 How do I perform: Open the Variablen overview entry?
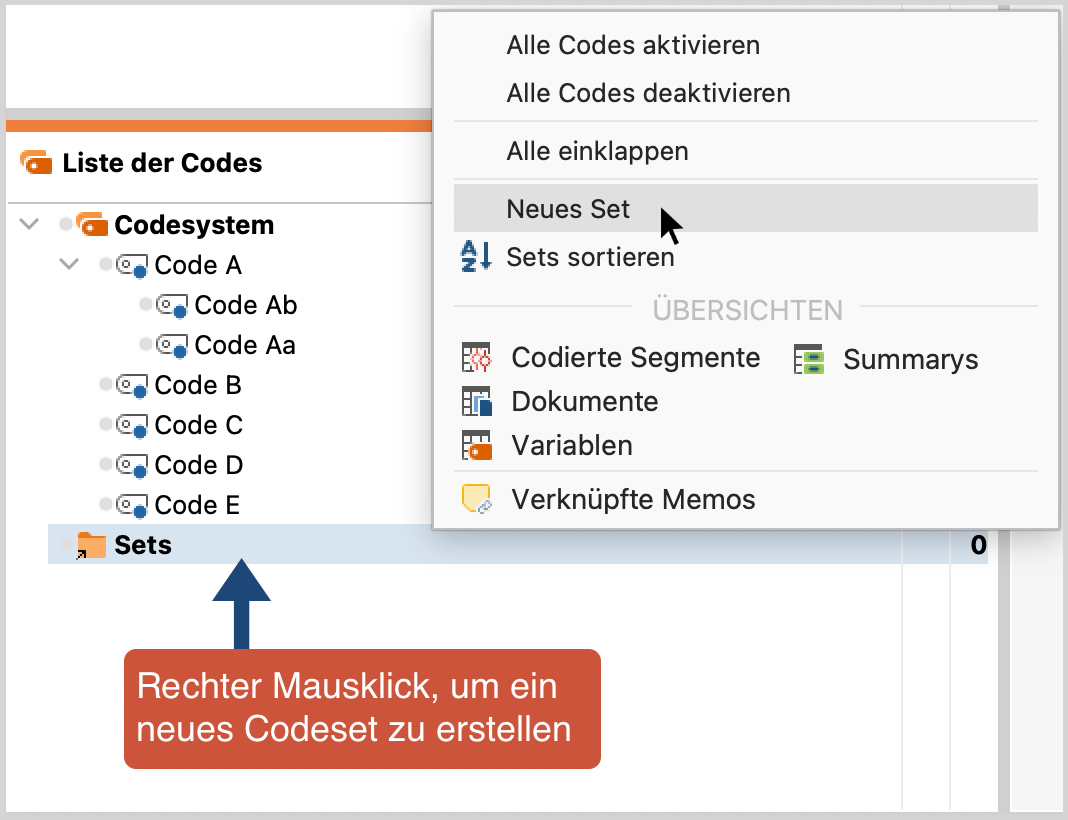[x=572, y=445]
